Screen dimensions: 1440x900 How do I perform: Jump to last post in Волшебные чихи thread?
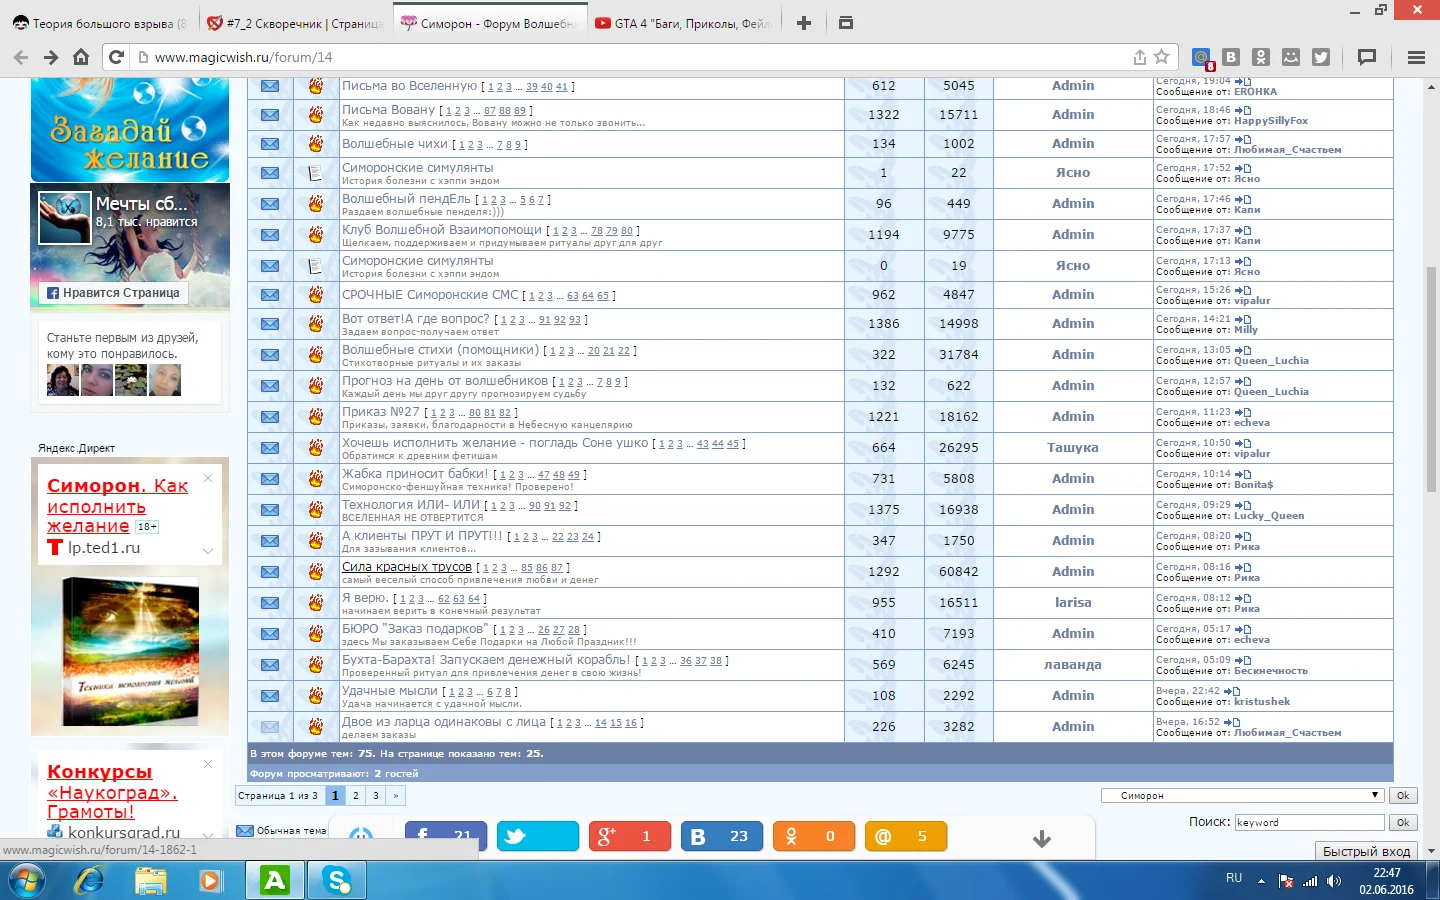coord(1243,139)
